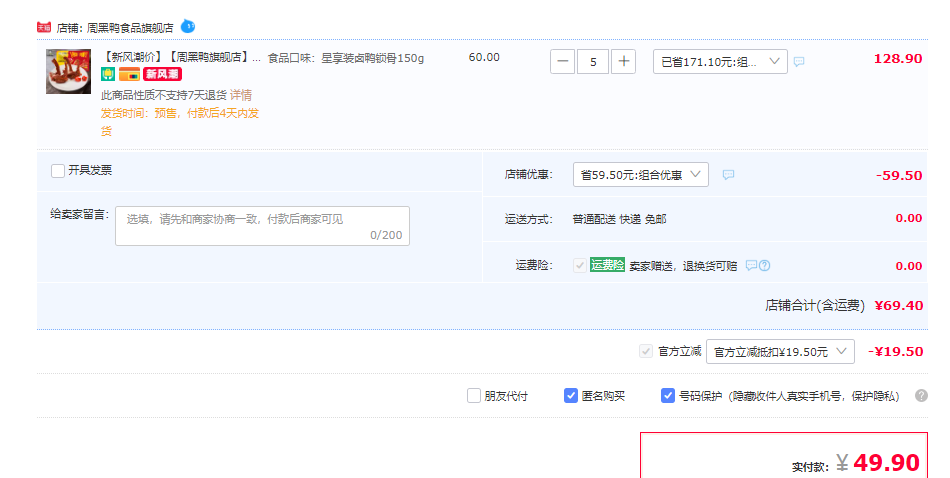Uncheck the 号码保护 checkbox
The height and width of the screenshot is (478, 950).
point(668,396)
